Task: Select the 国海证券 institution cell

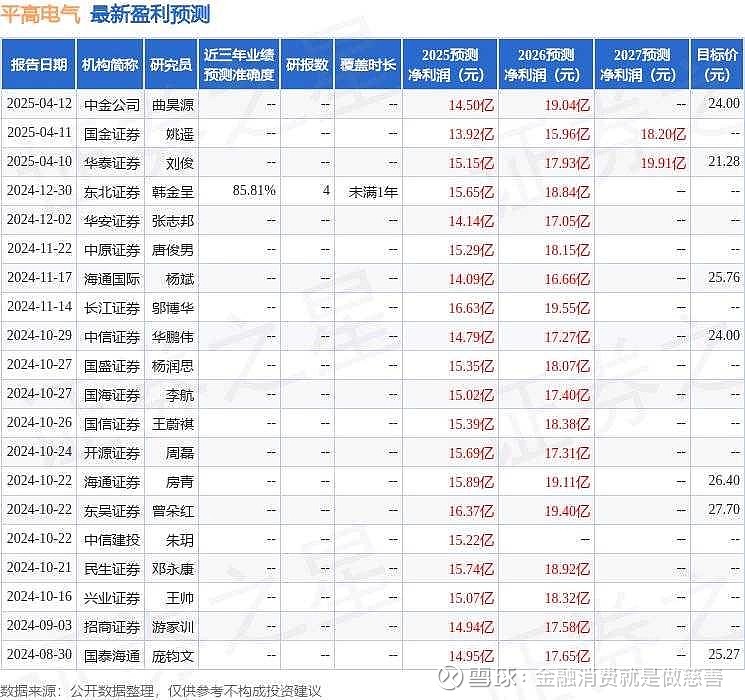Action: point(112,395)
